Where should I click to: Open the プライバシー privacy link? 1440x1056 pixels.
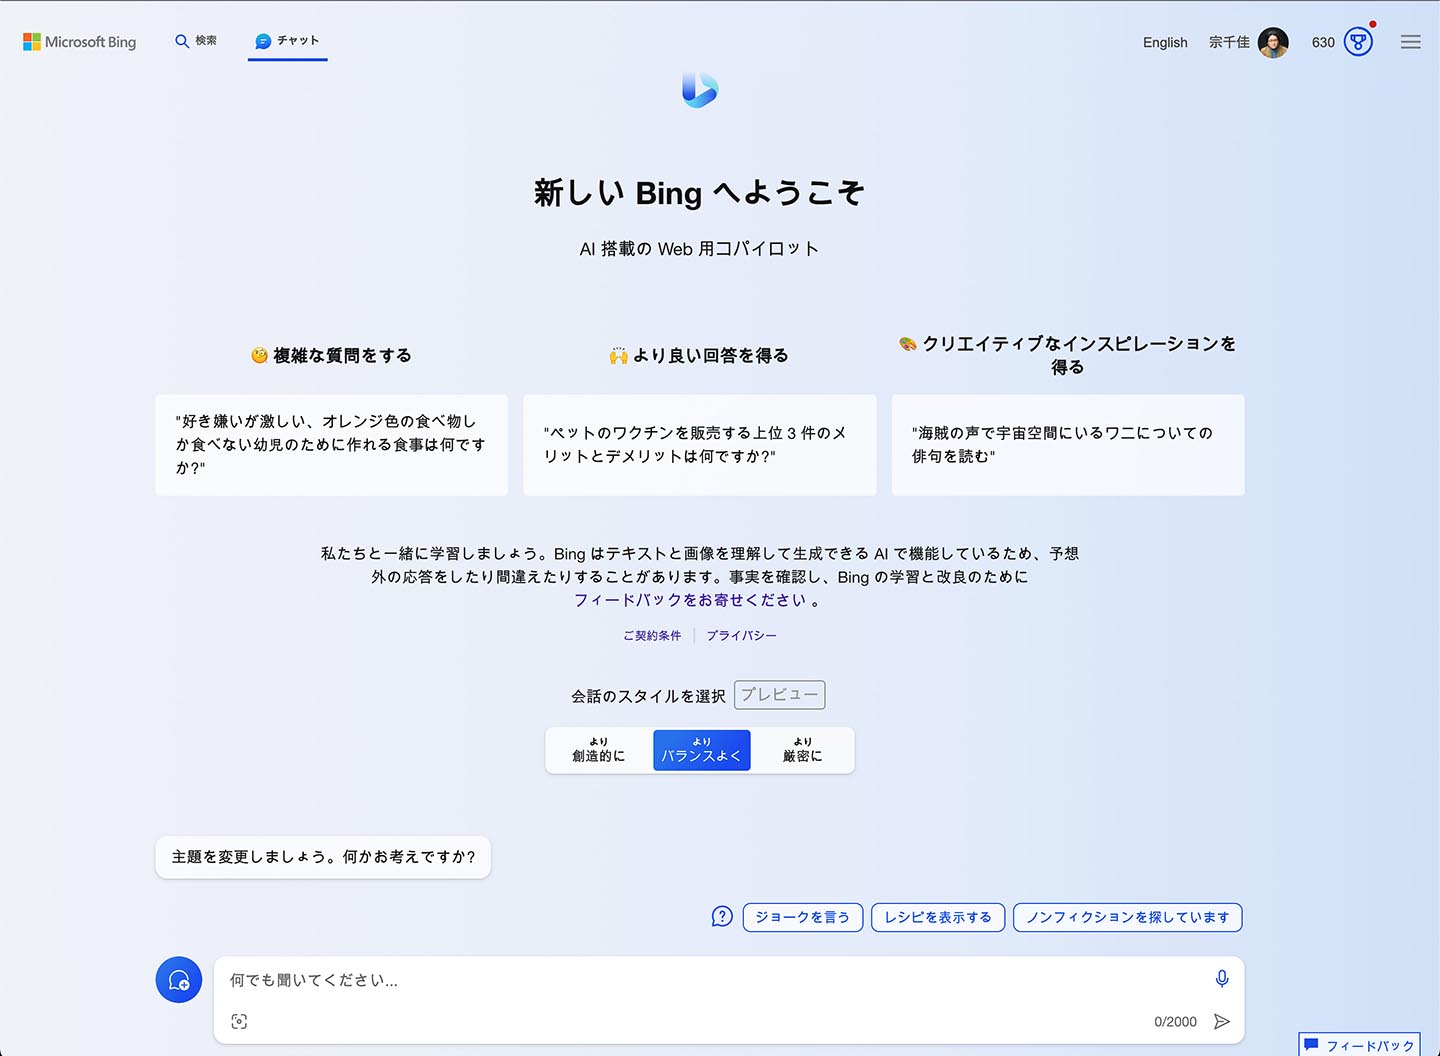[741, 635]
